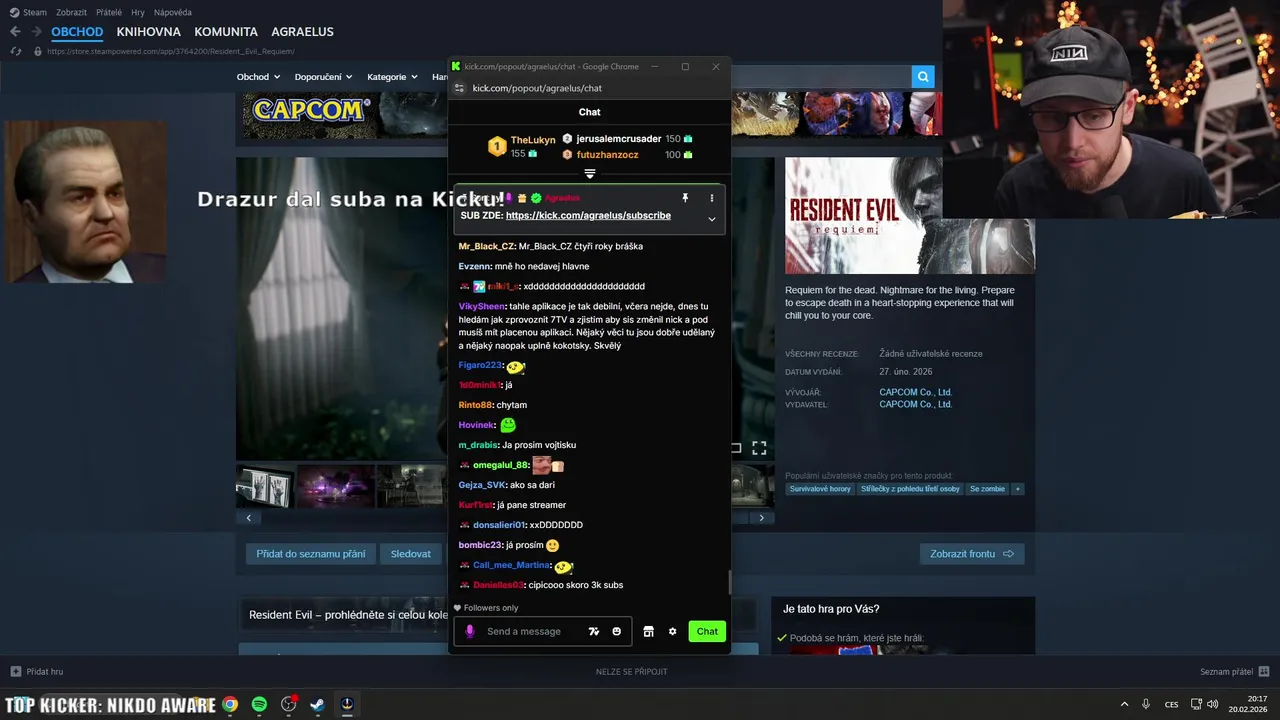The width and height of the screenshot is (1280, 720).
Task: Add tag with plus button
Action: 1018,489
